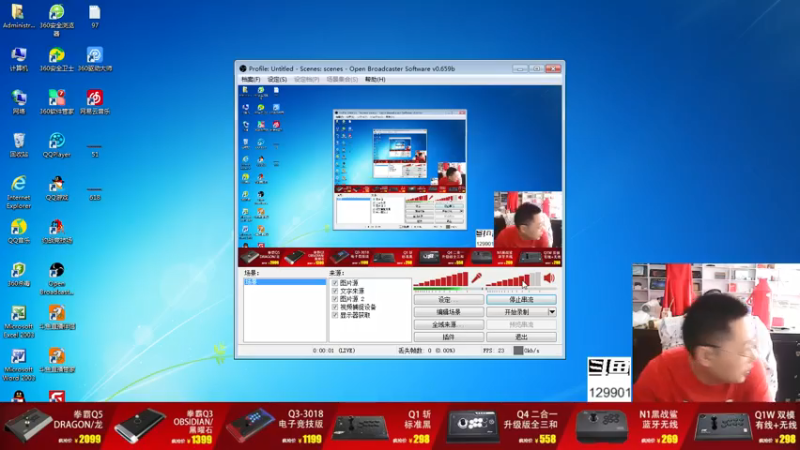Open Internet Explorer desktop icon
Screen dimensions: 800x450
tap(18, 192)
